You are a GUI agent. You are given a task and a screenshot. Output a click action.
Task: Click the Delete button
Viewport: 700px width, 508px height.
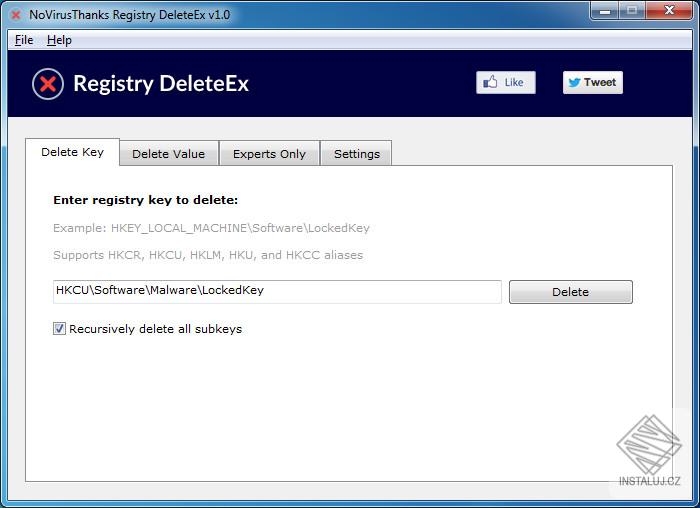(571, 292)
